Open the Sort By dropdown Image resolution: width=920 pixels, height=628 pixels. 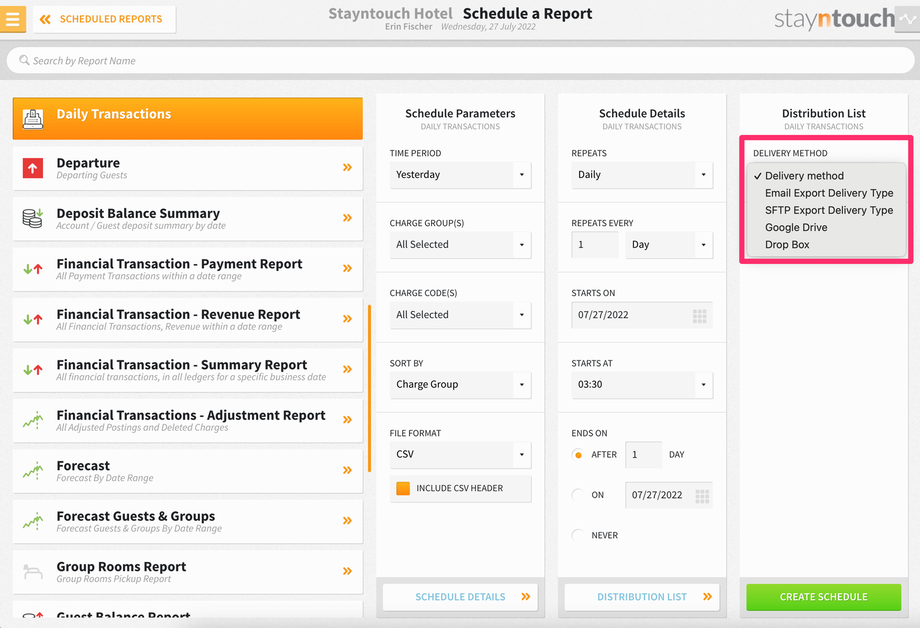[x=461, y=384]
